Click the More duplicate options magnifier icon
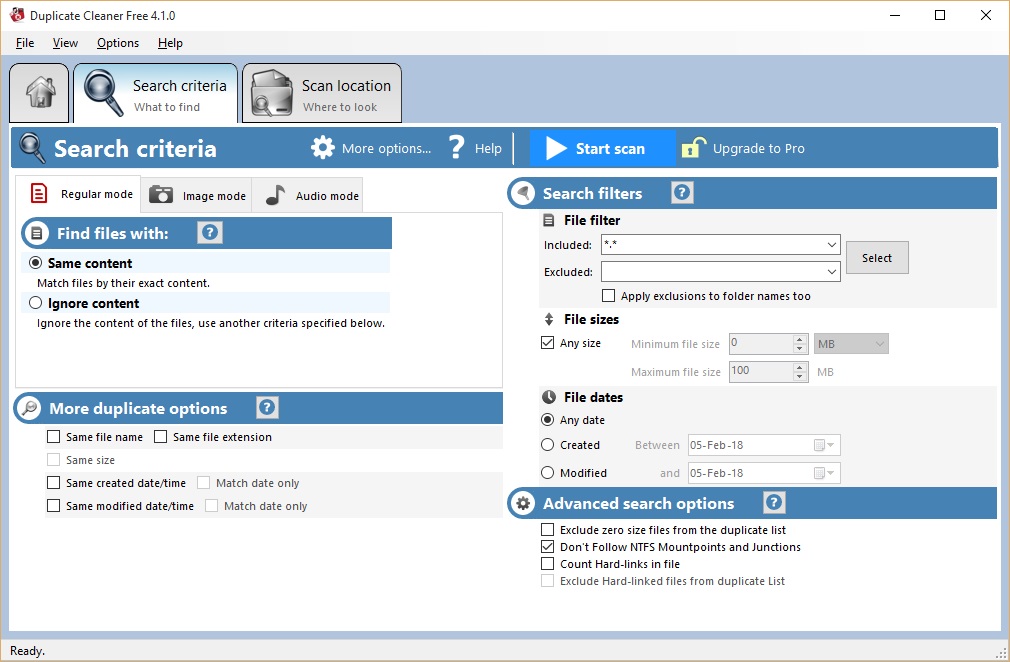Image resolution: width=1010 pixels, height=662 pixels. click(29, 408)
